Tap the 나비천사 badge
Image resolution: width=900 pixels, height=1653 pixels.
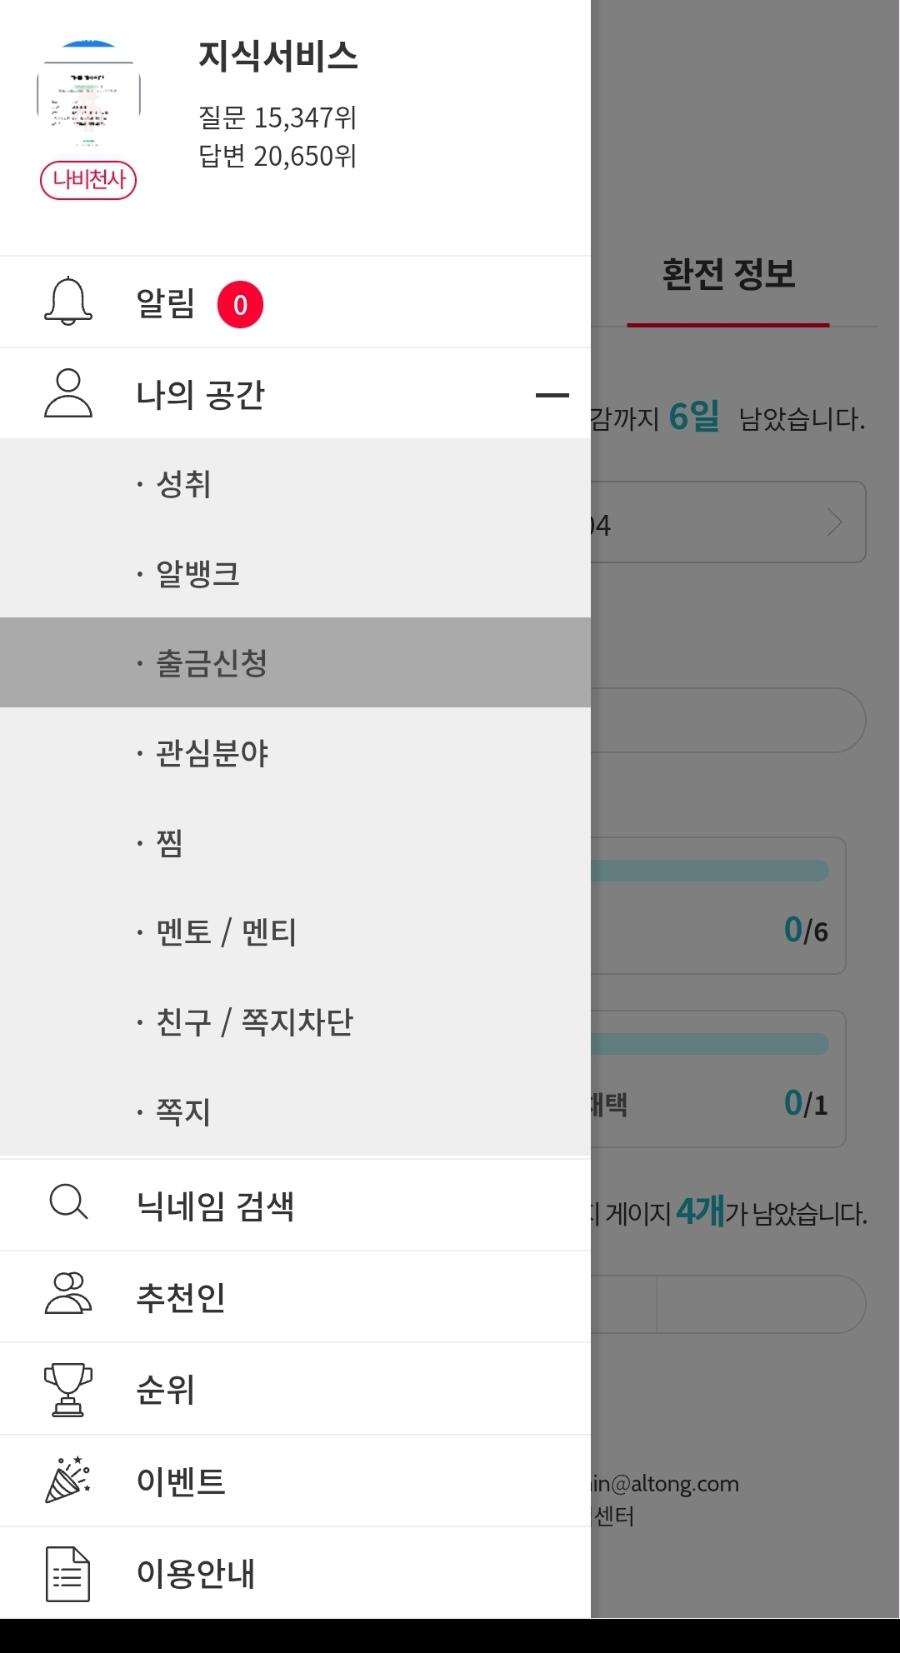88,180
